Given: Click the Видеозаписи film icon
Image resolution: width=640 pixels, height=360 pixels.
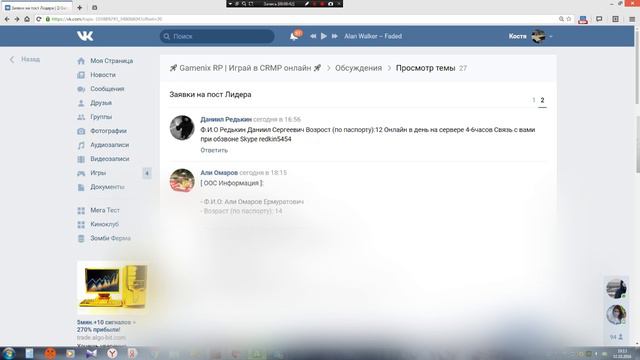Looking at the screenshot, I should click(81, 159).
